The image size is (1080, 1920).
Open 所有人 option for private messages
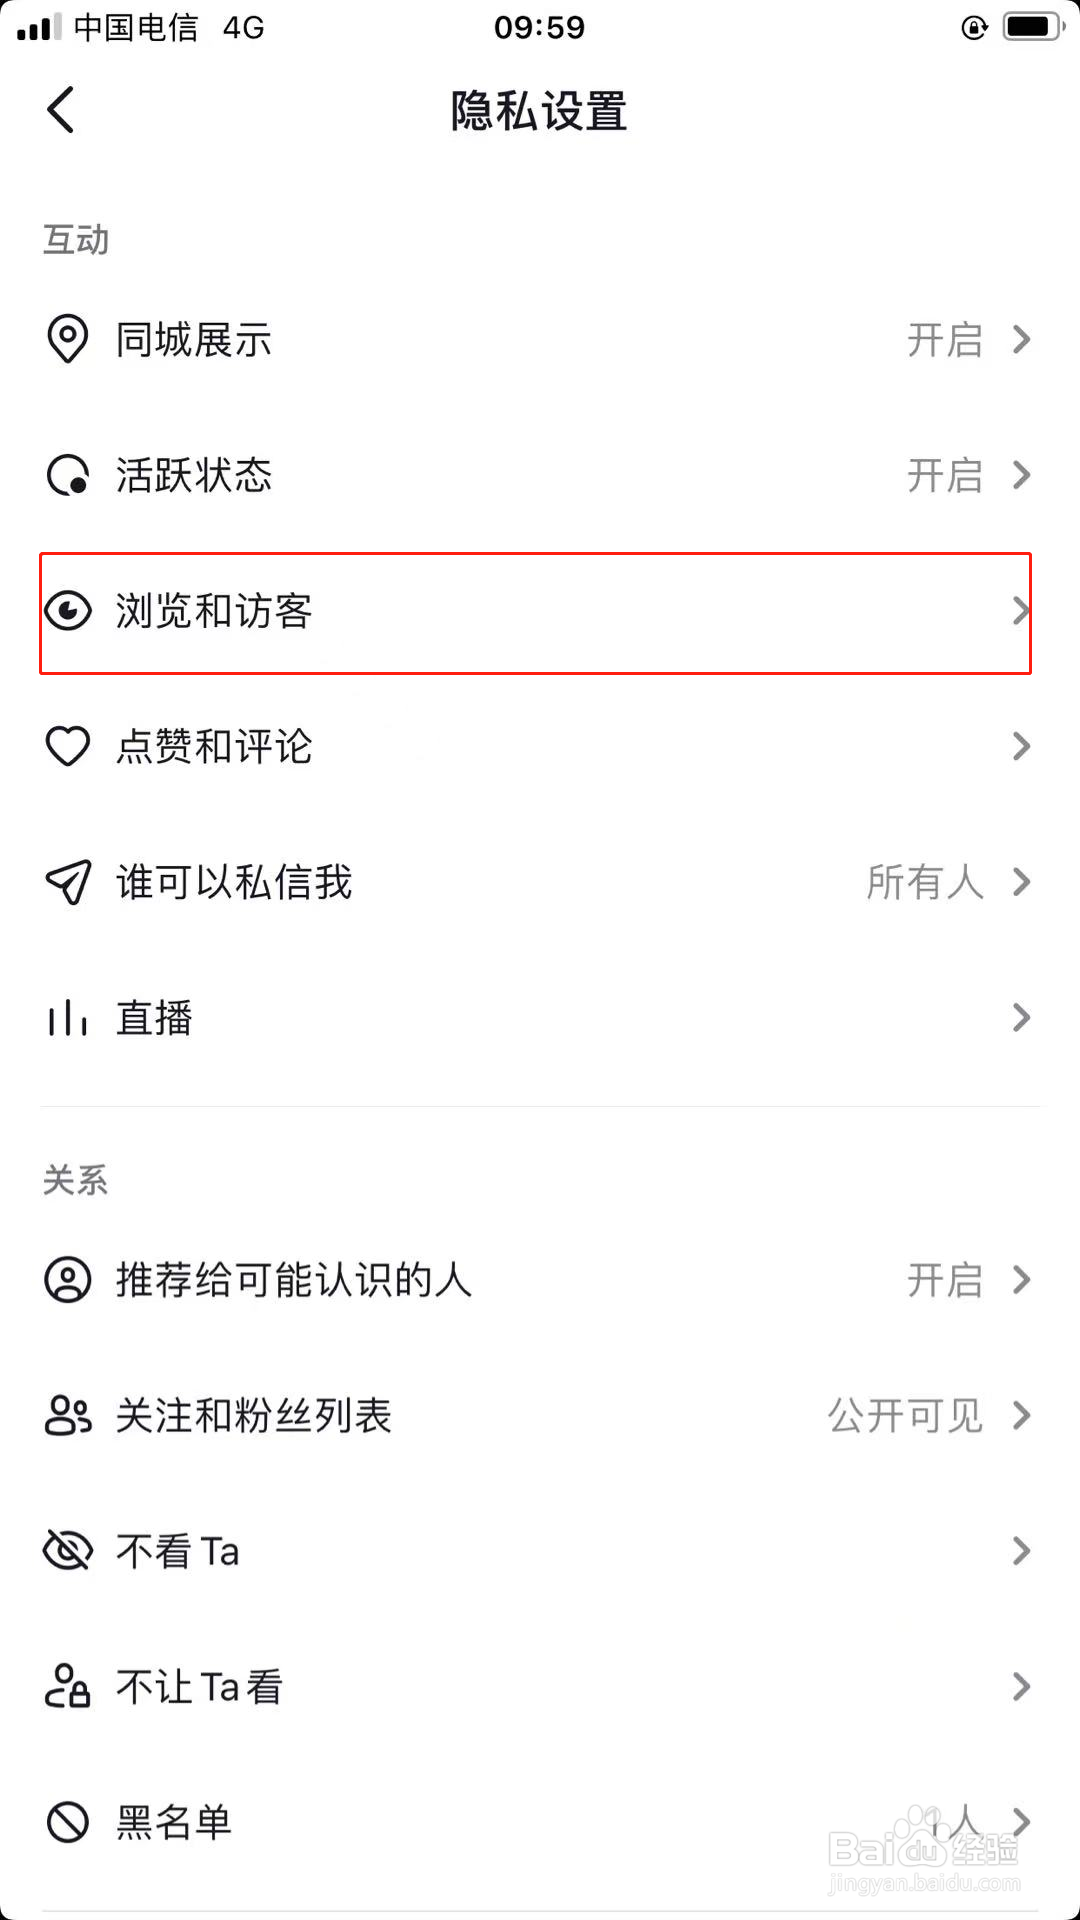pyautogui.click(x=925, y=882)
